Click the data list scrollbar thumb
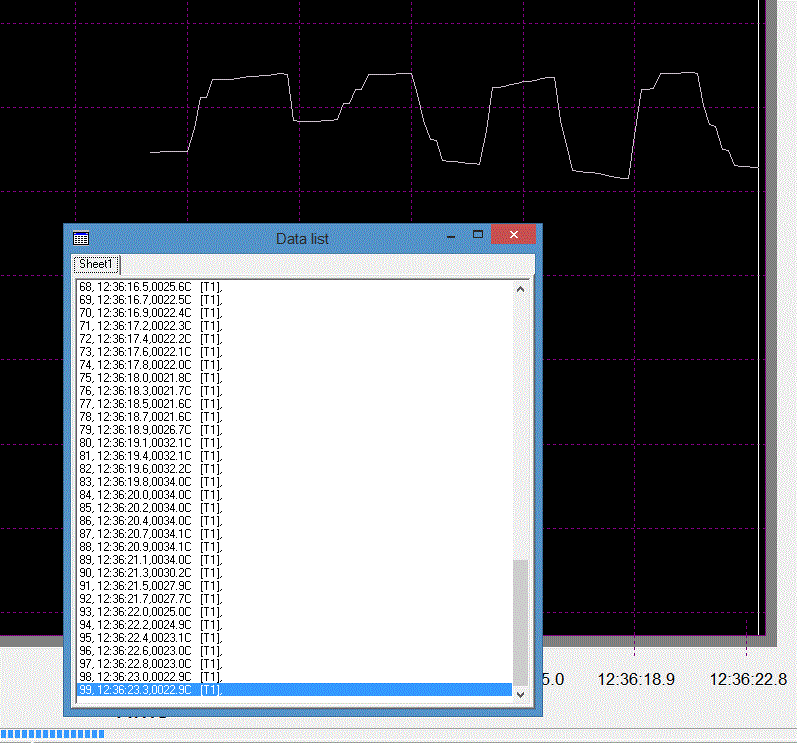Image resolution: width=797 pixels, height=743 pixels. 520,623
